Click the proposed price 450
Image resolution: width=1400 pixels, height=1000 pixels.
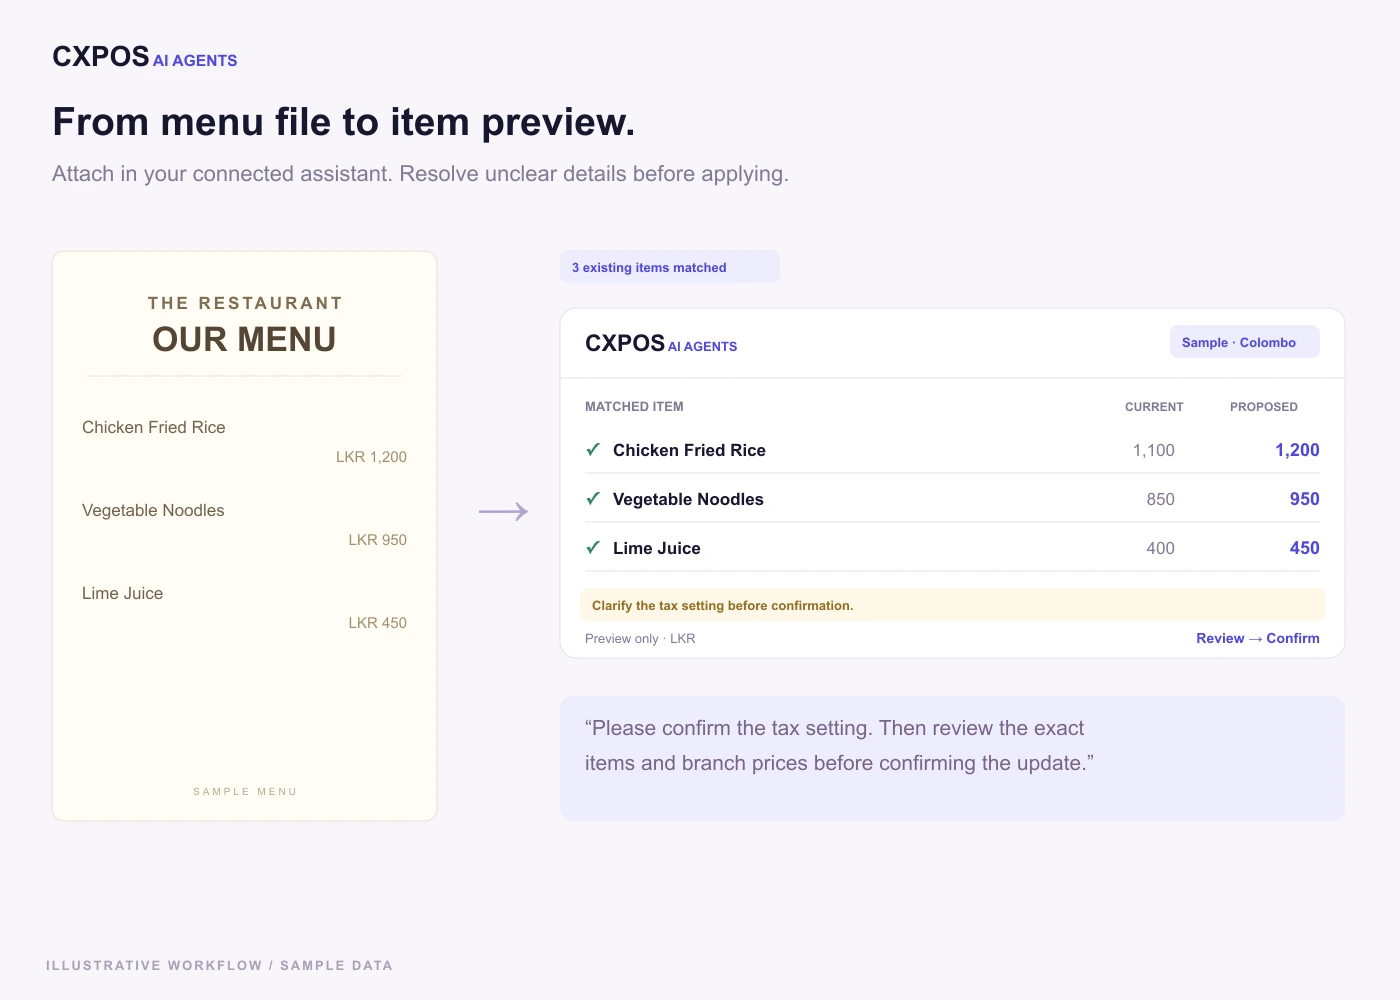(1305, 548)
